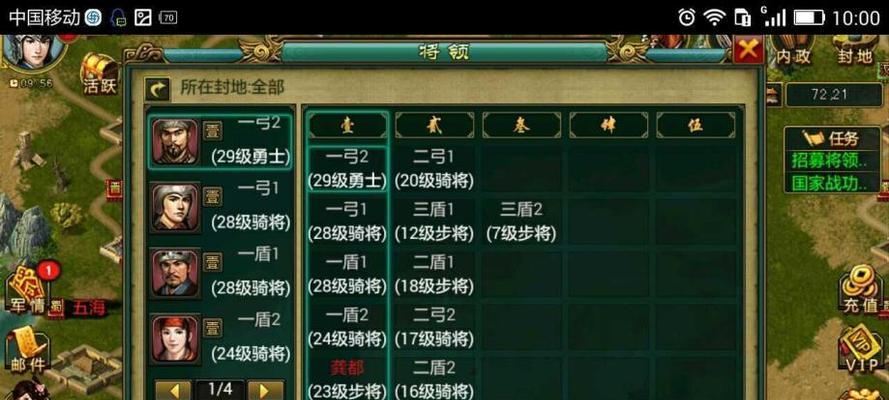Open the VIP badge icon
The width and height of the screenshot is (889, 400).
[861, 350]
